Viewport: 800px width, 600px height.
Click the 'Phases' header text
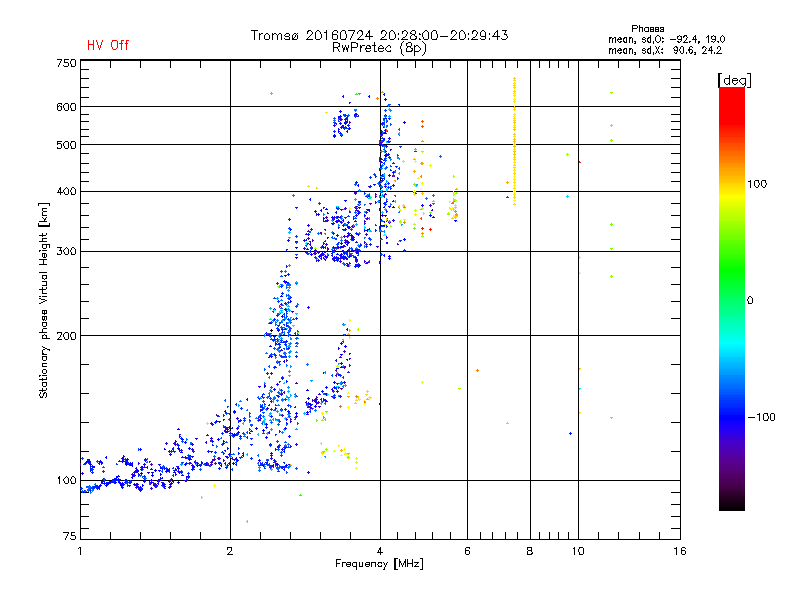[x=647, y=29]
